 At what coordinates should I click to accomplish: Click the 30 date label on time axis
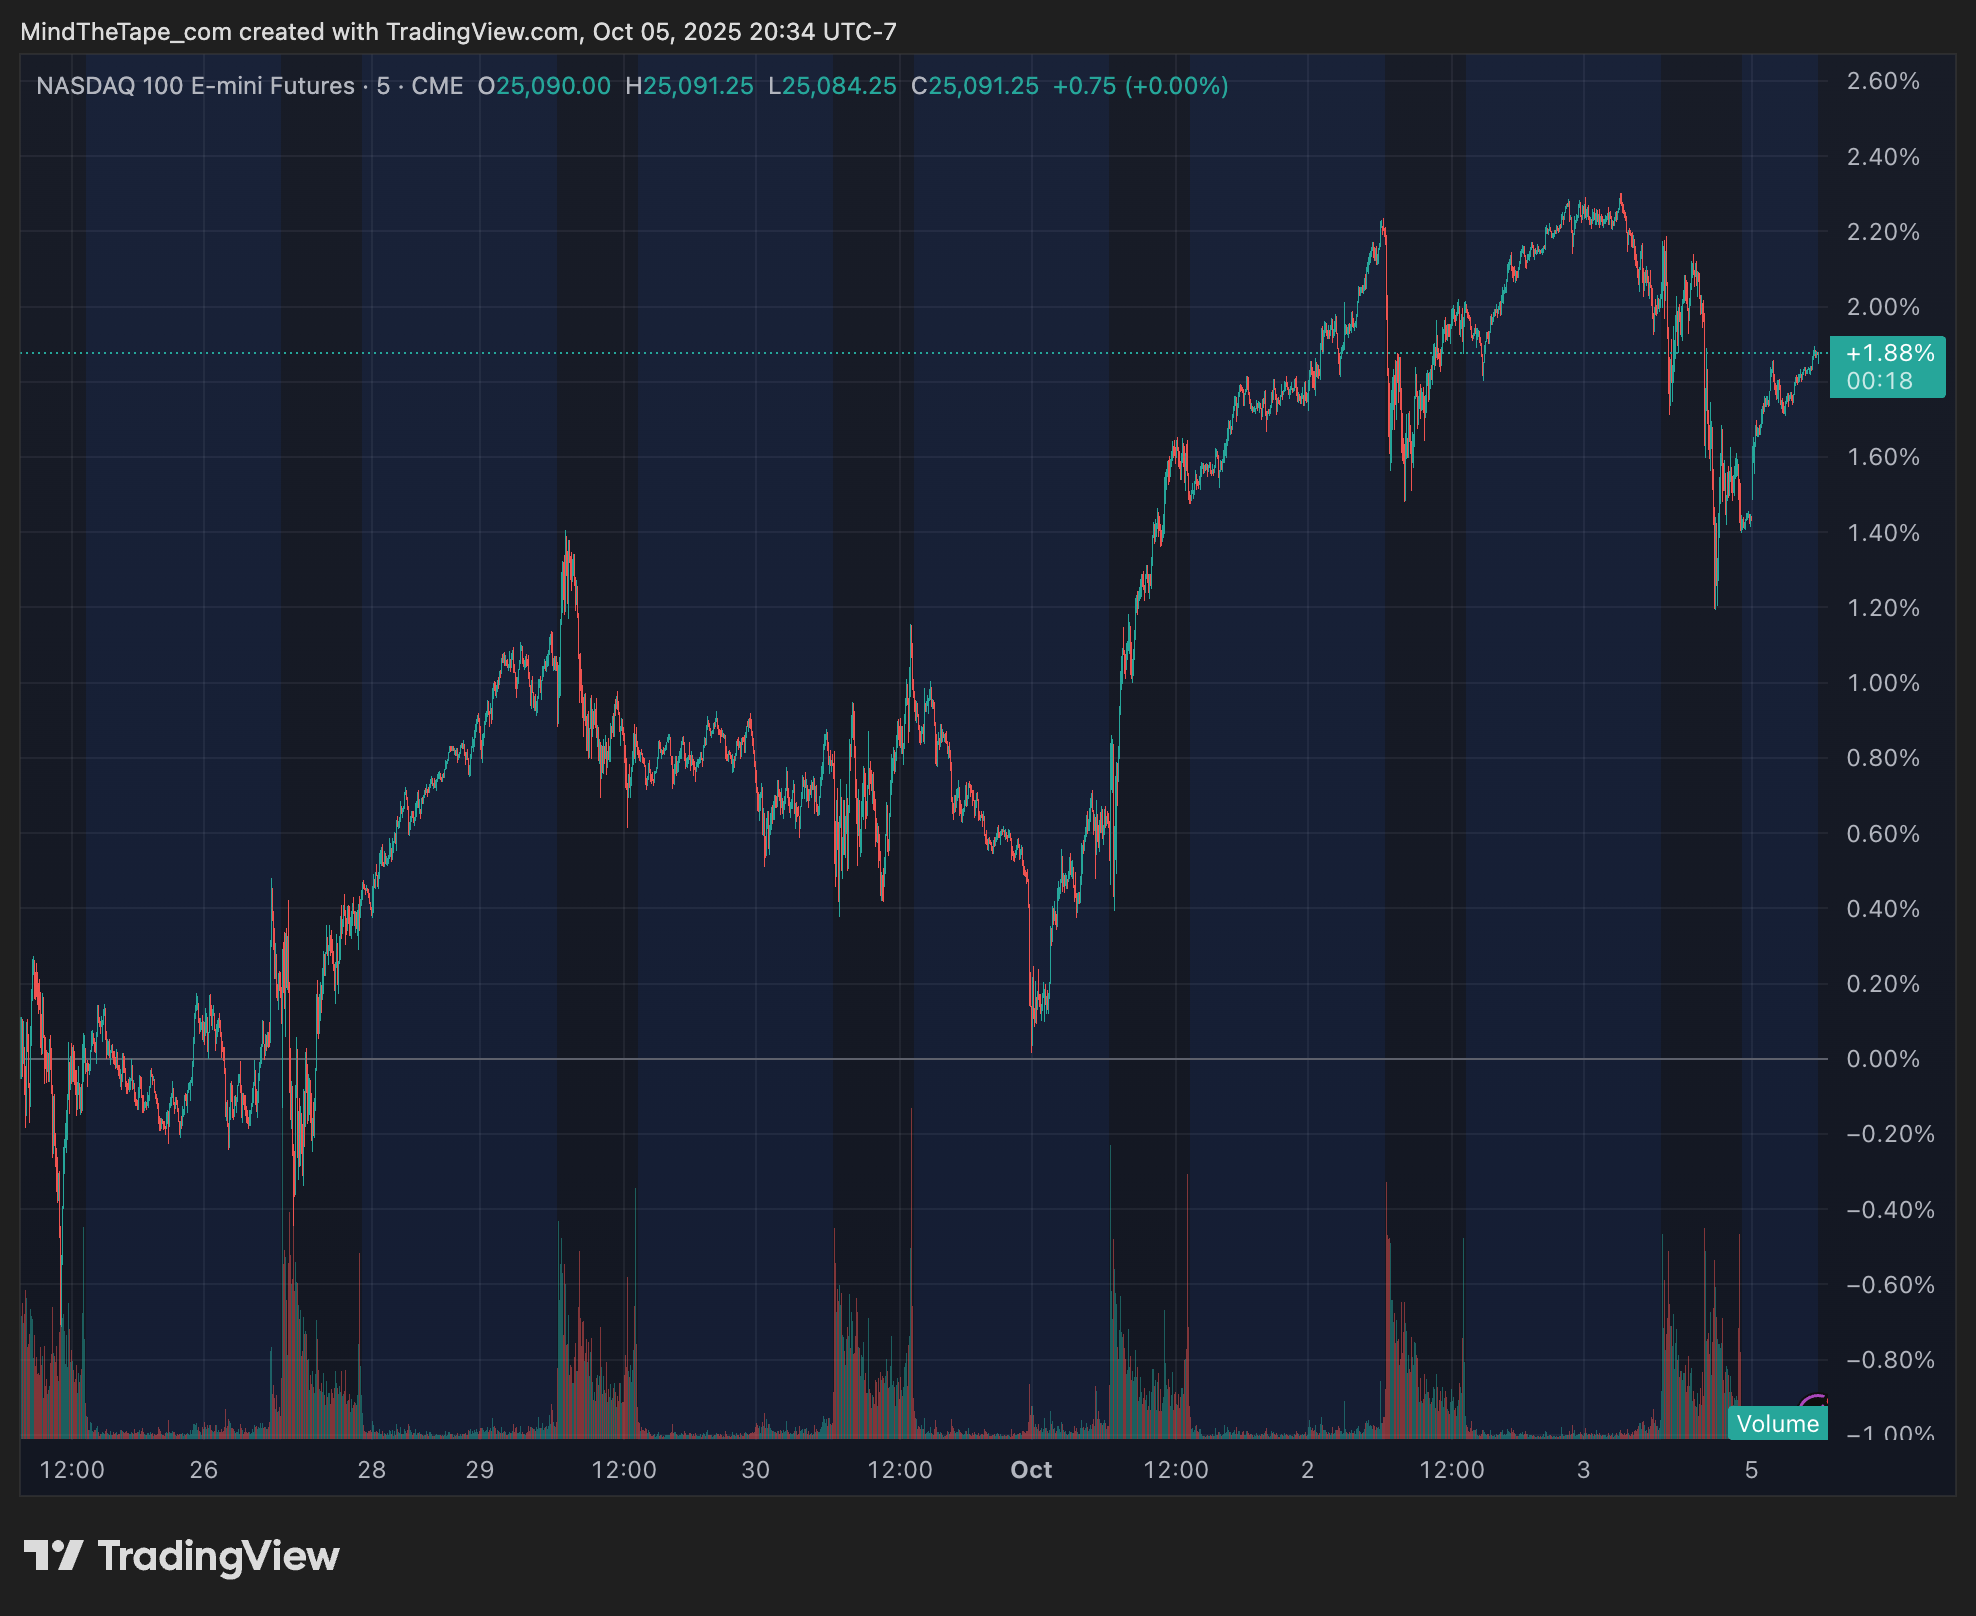pyautogui.click(x=755, y=1470)
